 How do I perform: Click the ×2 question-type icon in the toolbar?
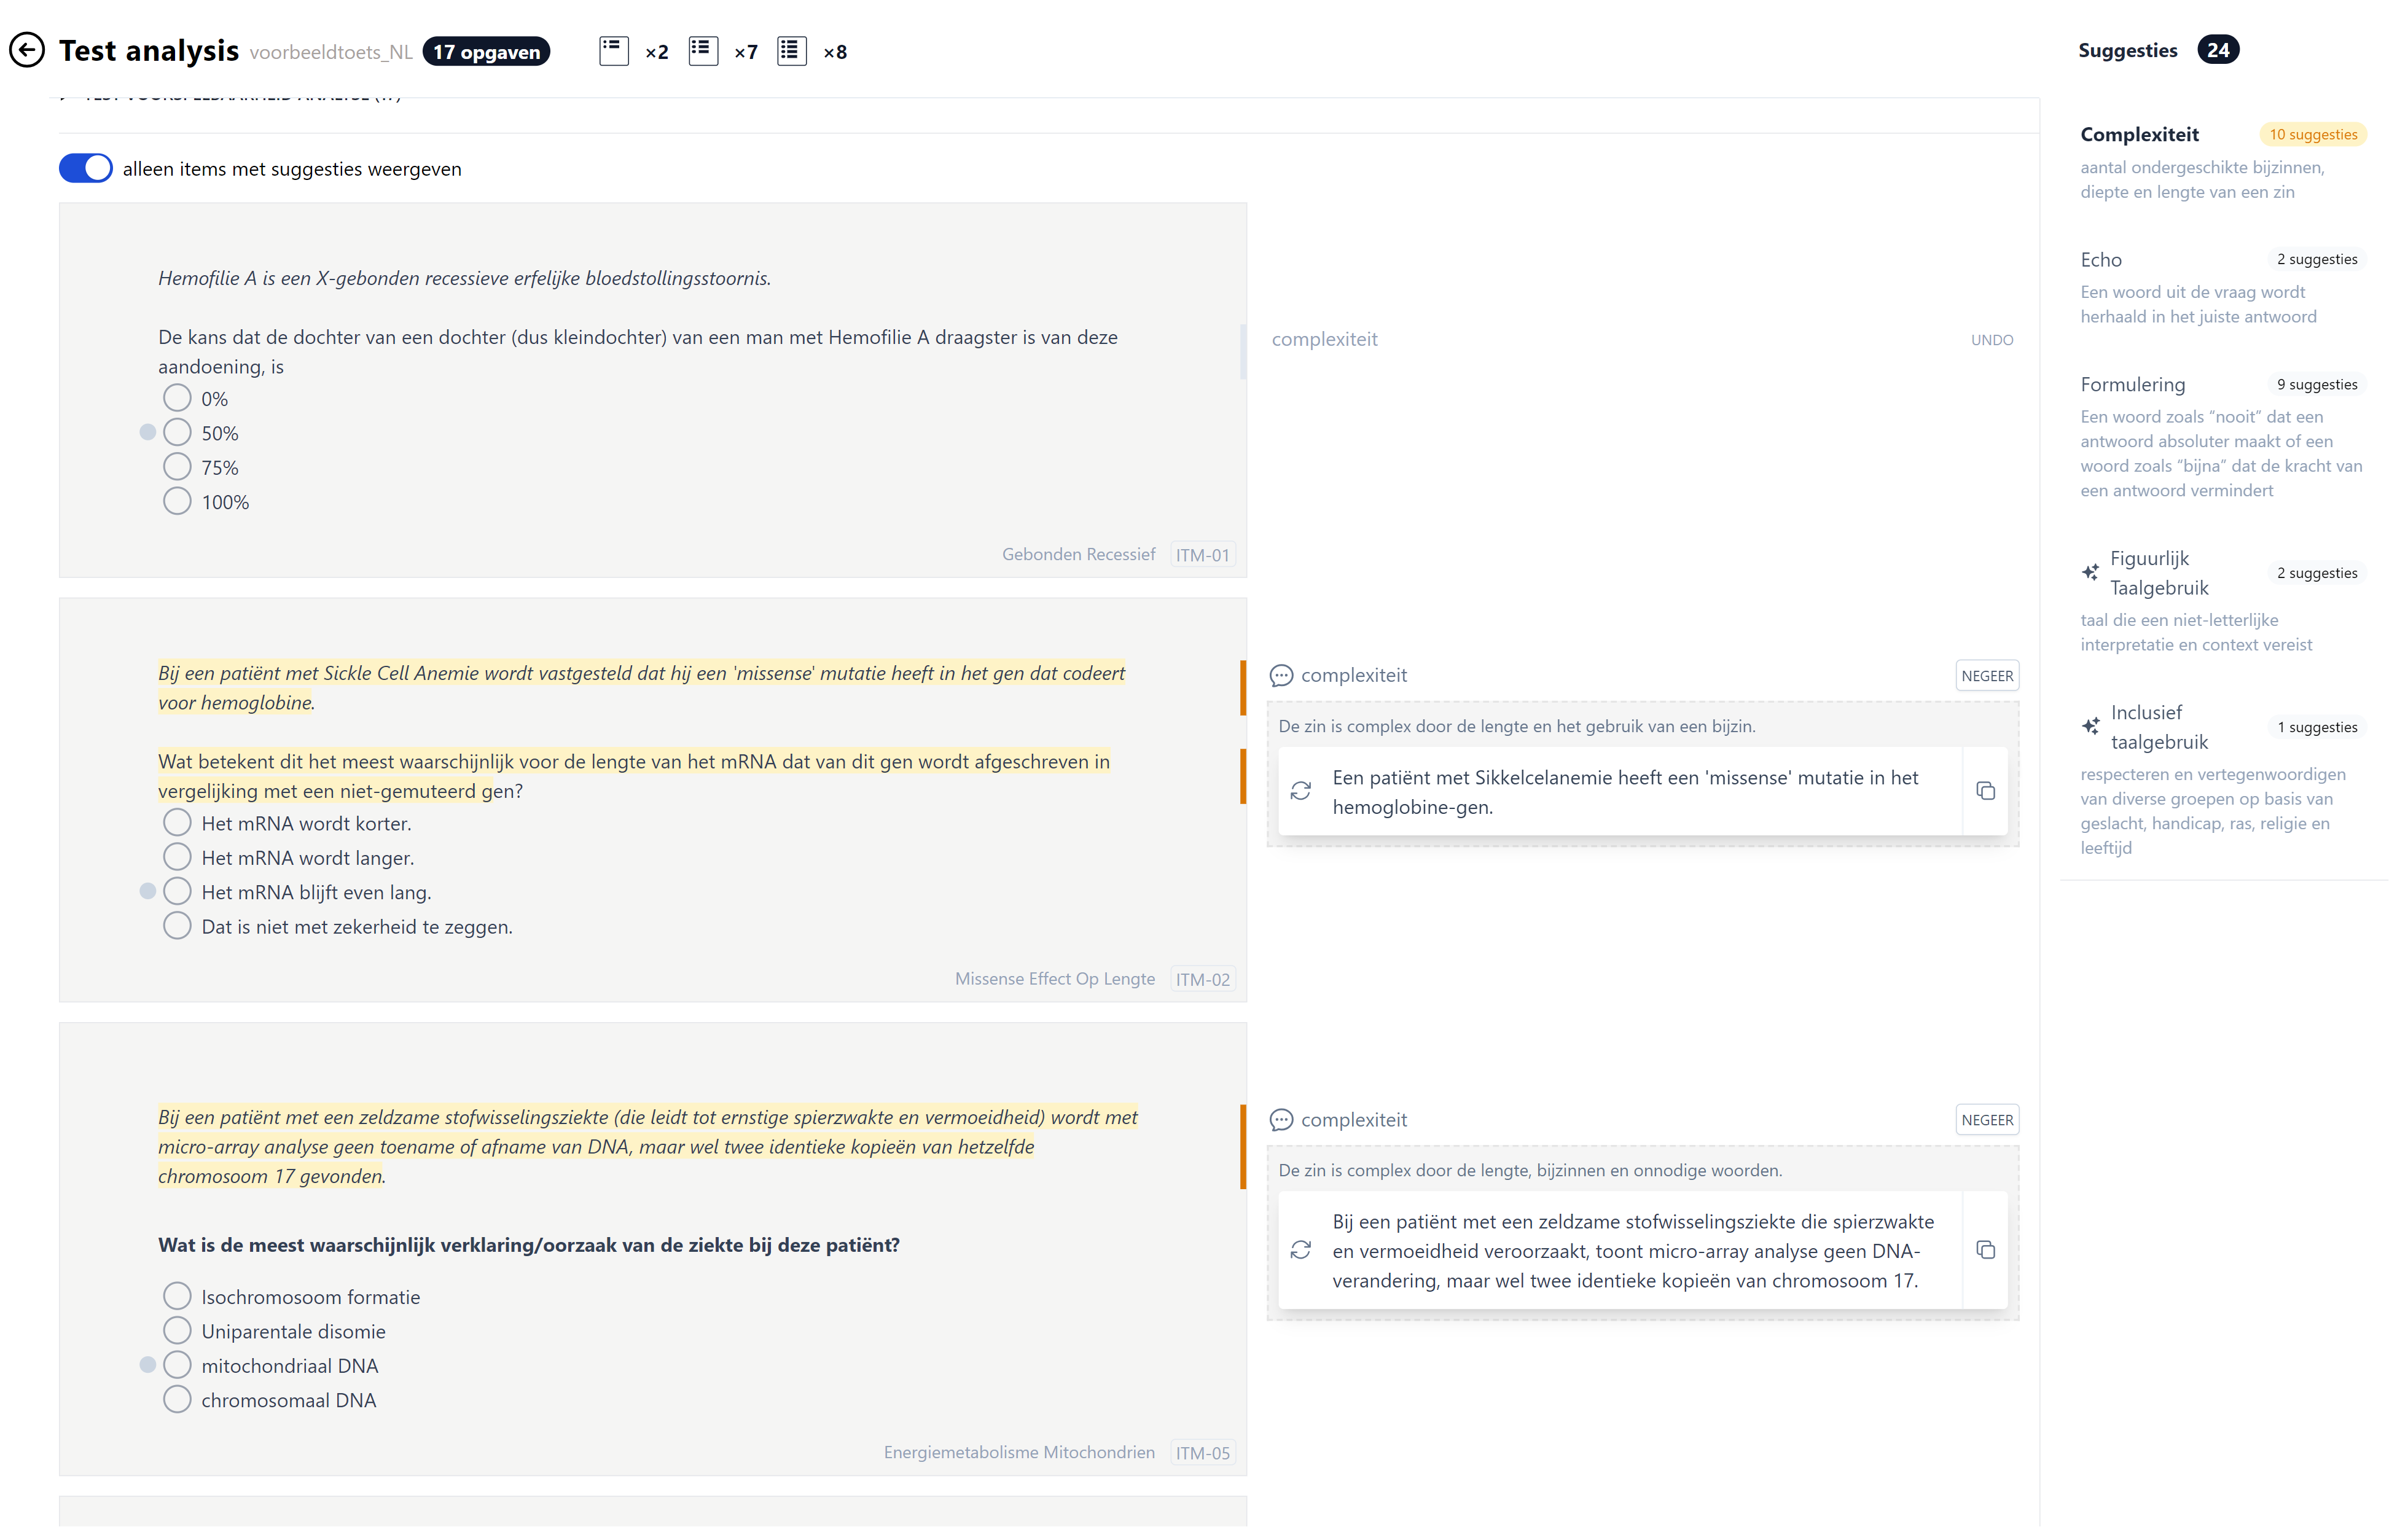[x=614, y=50]
